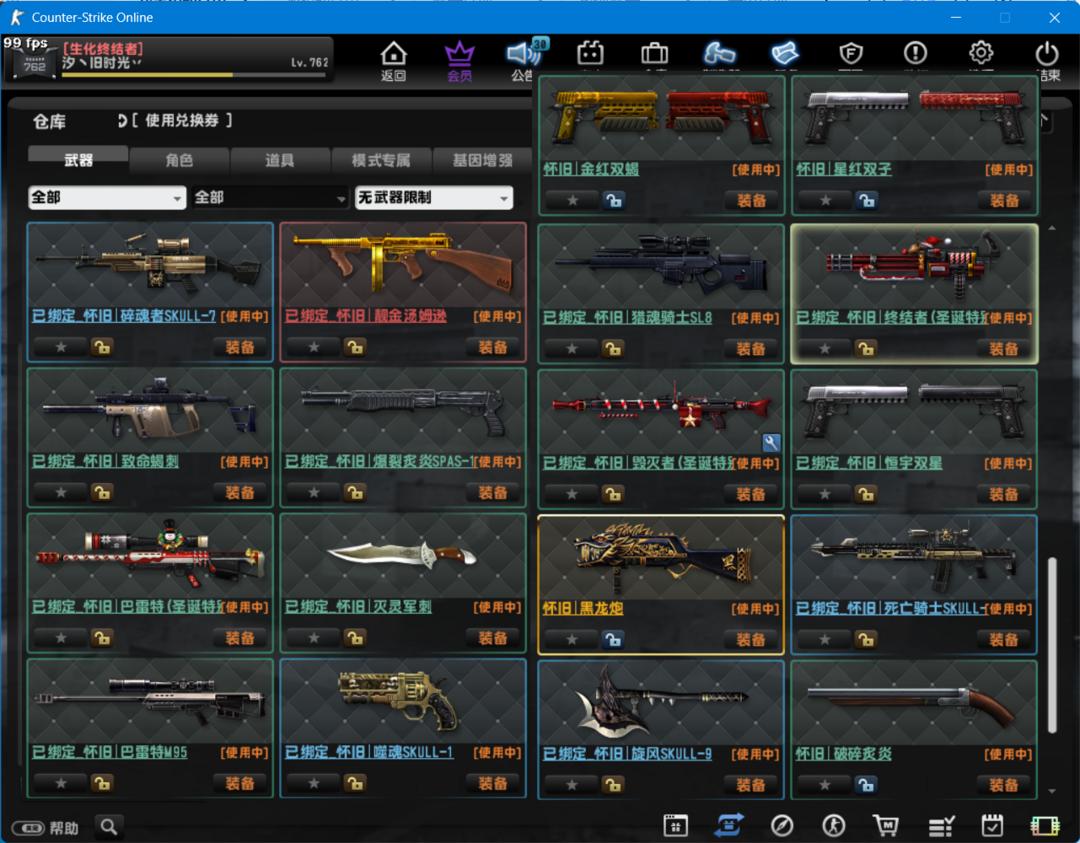Select the 灭灵军刺 knife image
1080x843 pixels.
tap(404, 556)
